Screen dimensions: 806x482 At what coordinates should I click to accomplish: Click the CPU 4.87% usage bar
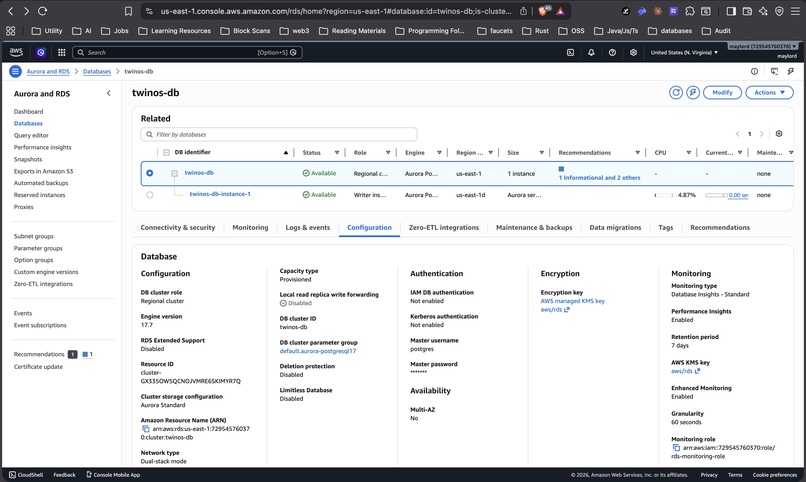coord(664,195)
